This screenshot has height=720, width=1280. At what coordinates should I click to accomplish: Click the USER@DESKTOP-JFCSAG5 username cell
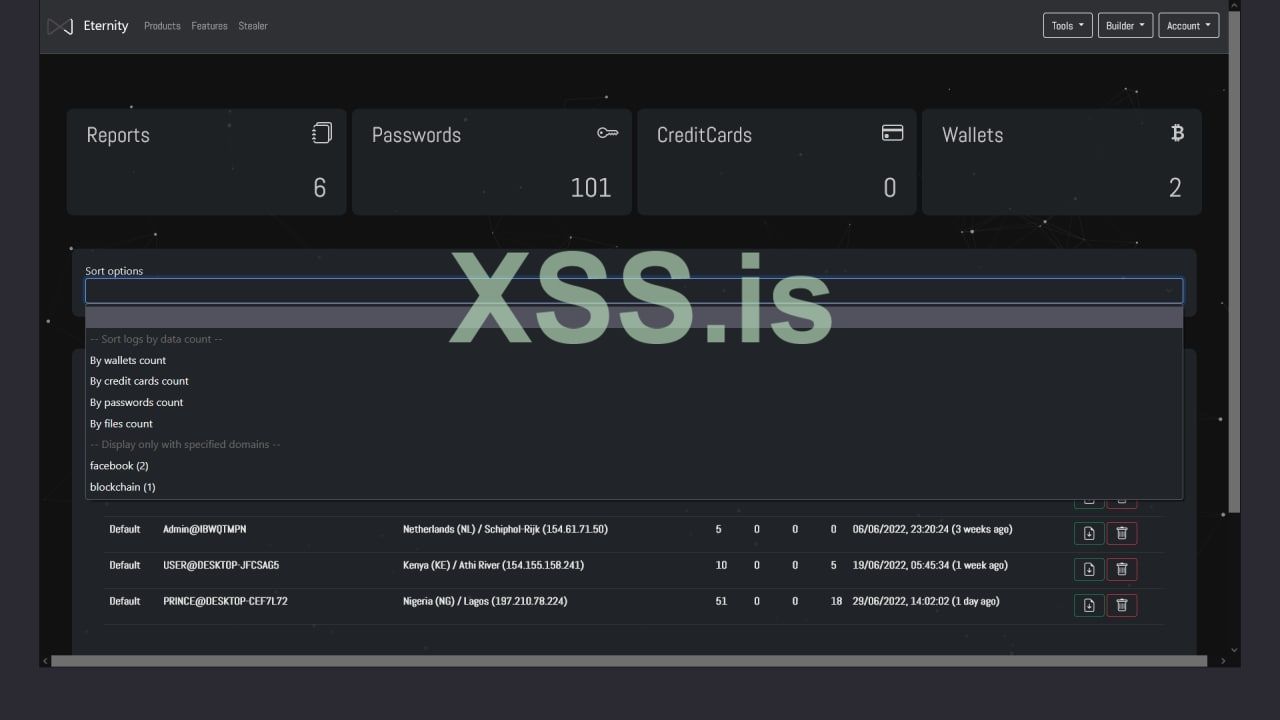click(221, 565)
